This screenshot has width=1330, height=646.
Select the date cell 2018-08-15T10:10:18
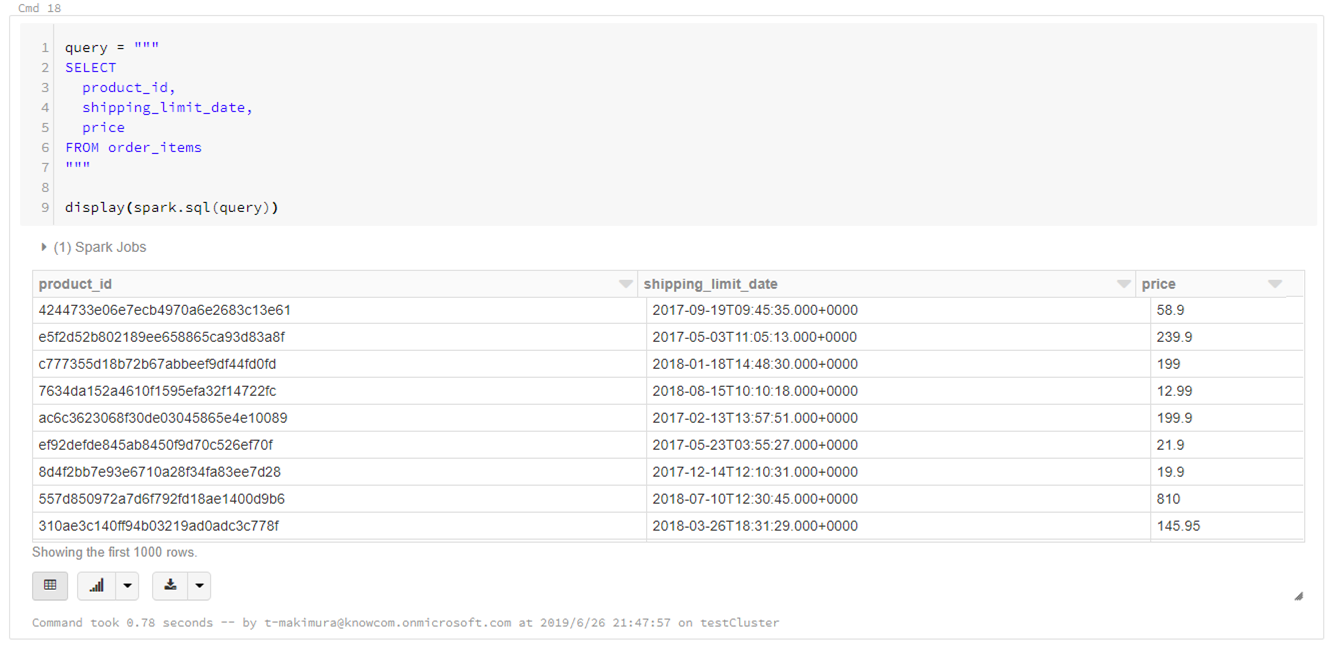(x=754, y=391)
